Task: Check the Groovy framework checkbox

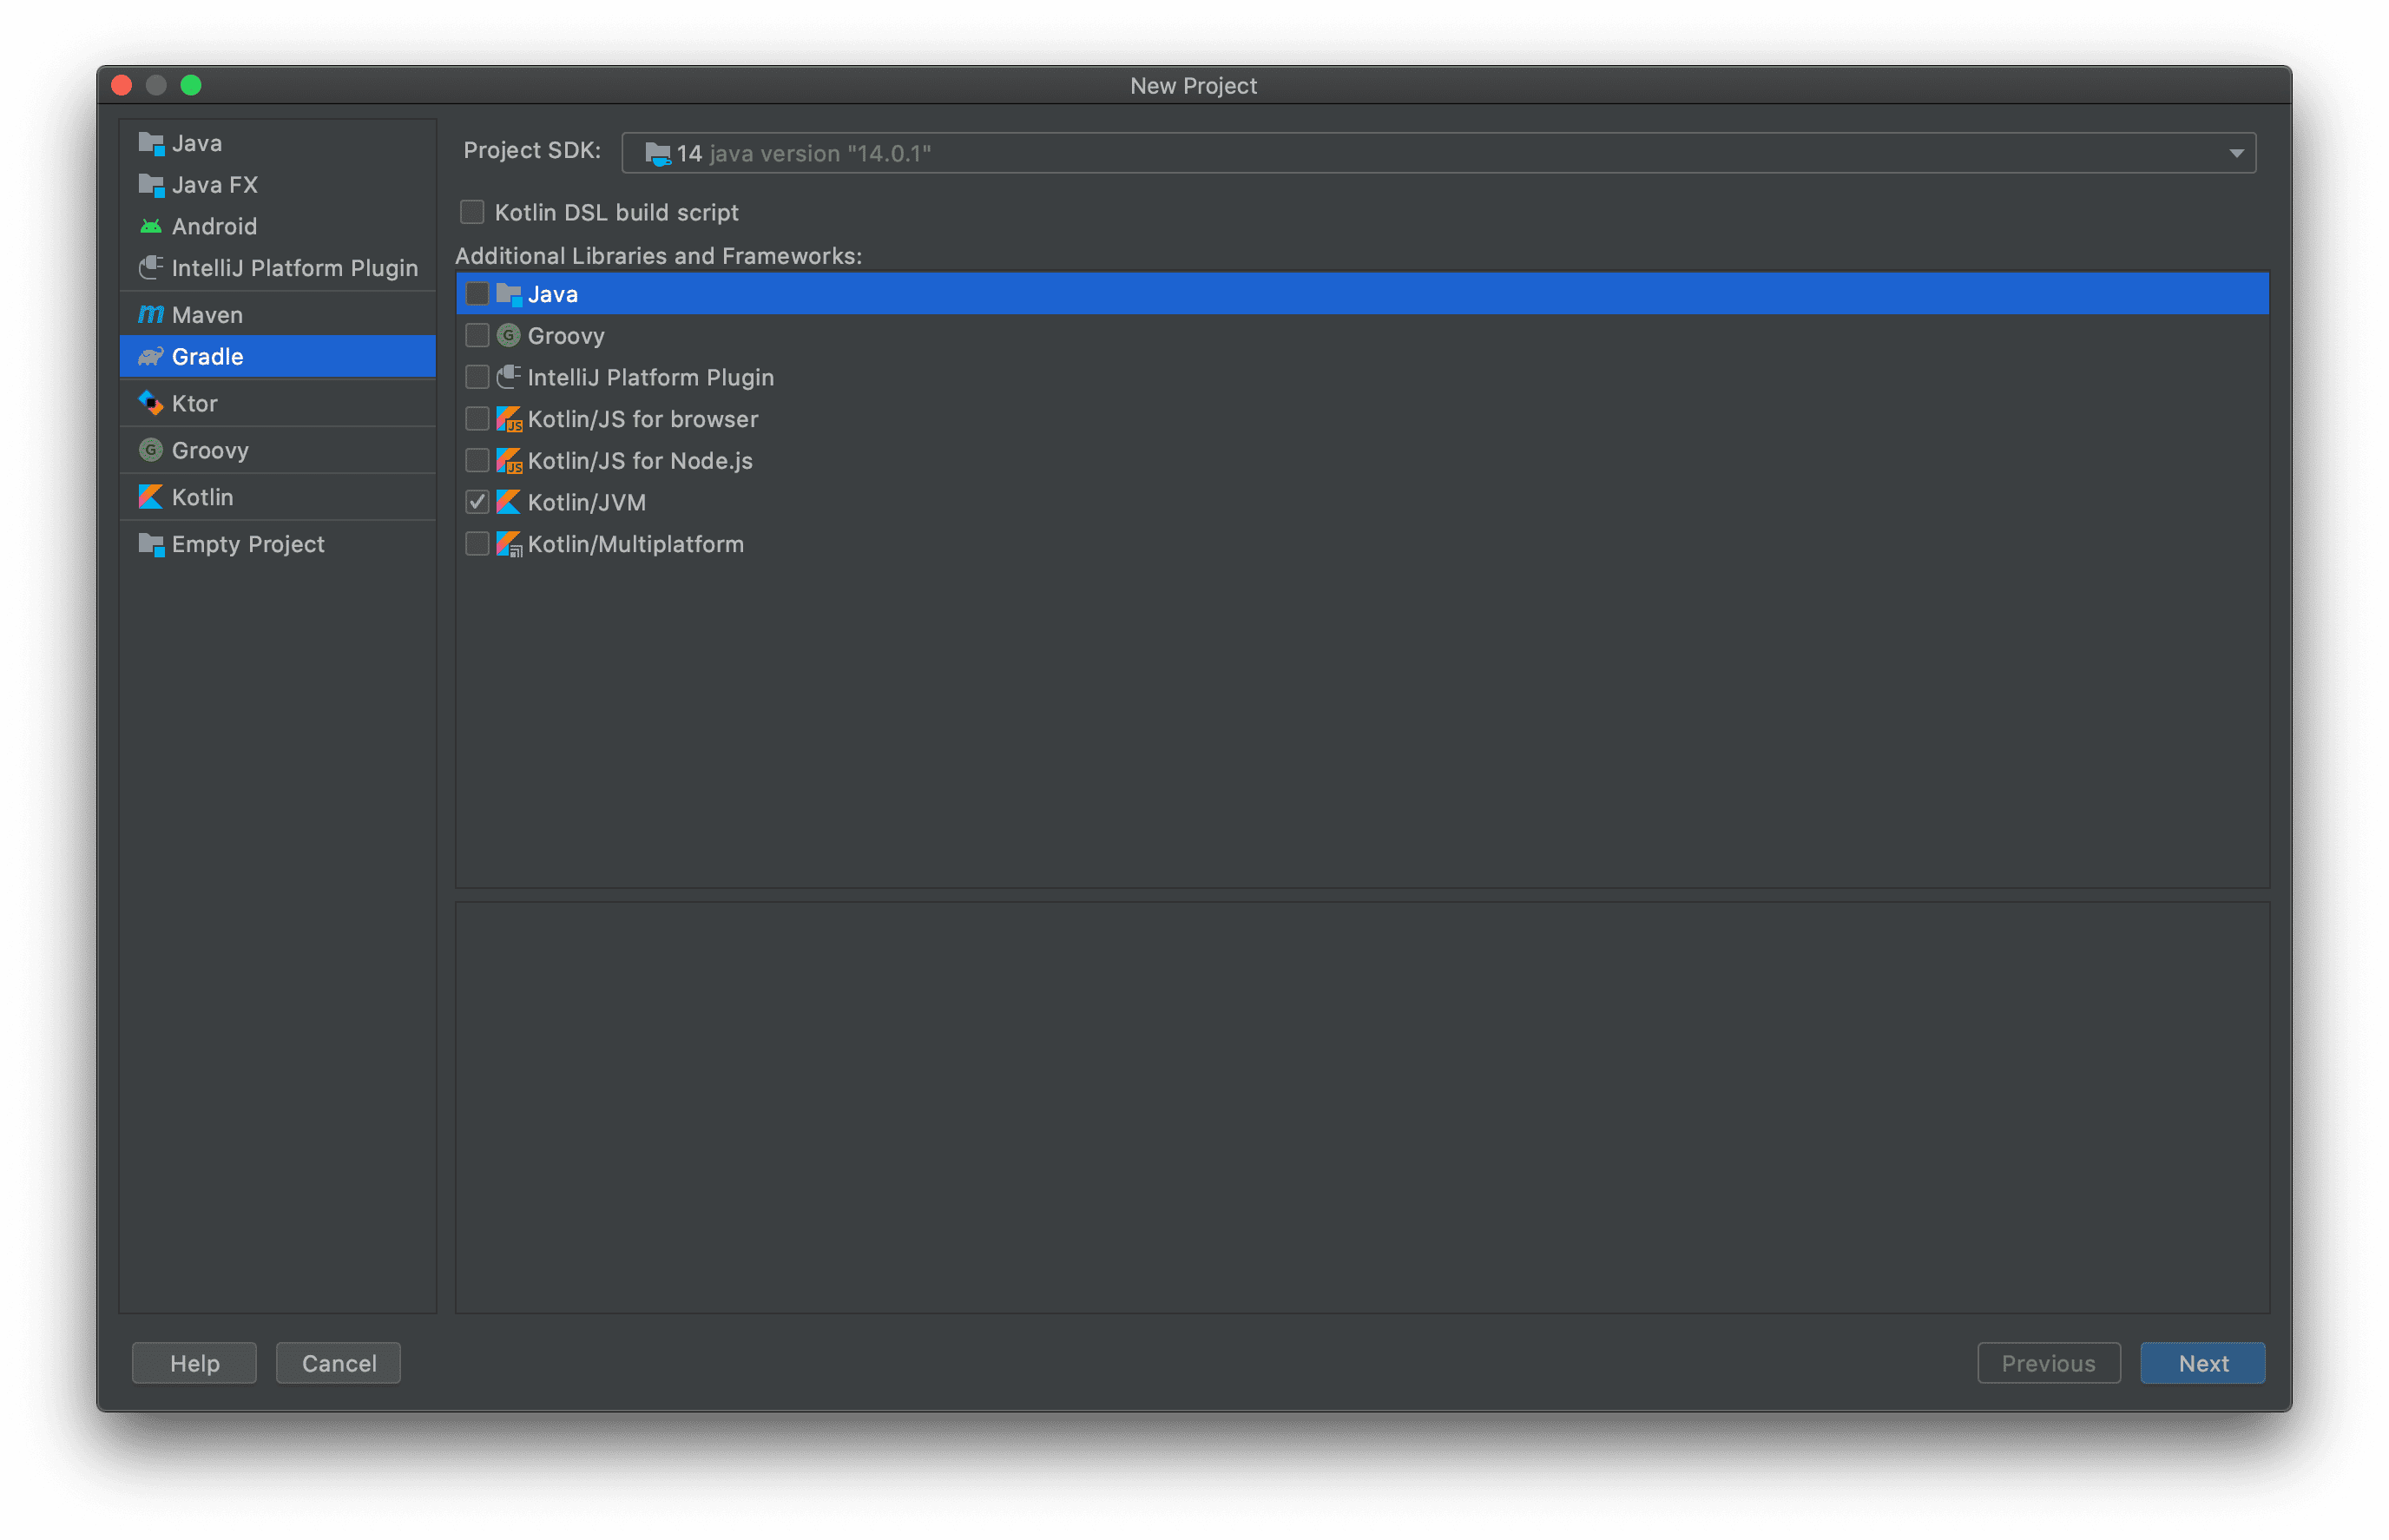Action: pos(477,336)
